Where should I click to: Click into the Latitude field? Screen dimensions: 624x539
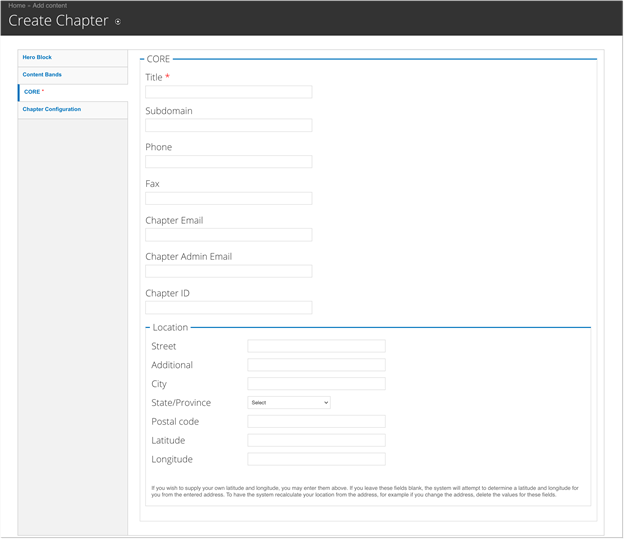(x=316, y=440)
